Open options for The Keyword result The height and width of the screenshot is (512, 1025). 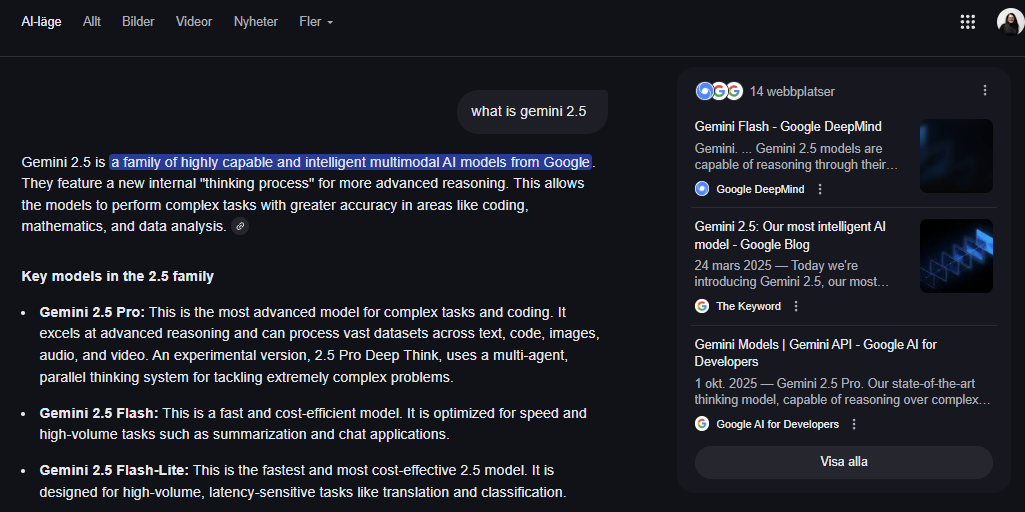796,306
